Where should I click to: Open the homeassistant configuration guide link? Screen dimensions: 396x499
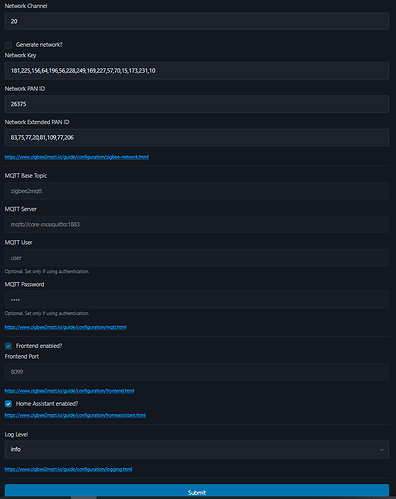pos(75,415)
